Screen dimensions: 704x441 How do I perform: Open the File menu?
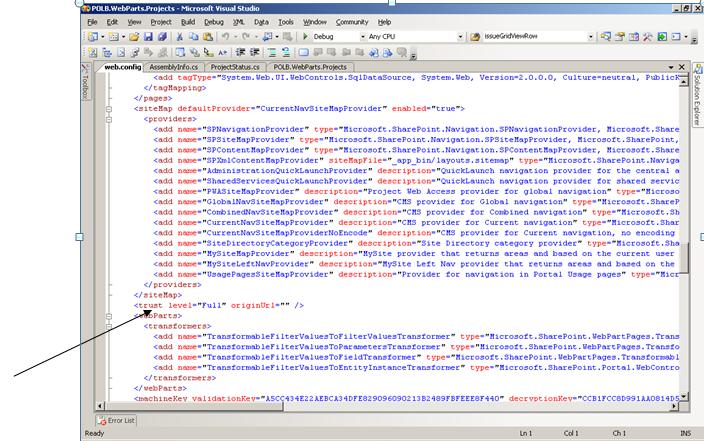click(x=92, y=22)
